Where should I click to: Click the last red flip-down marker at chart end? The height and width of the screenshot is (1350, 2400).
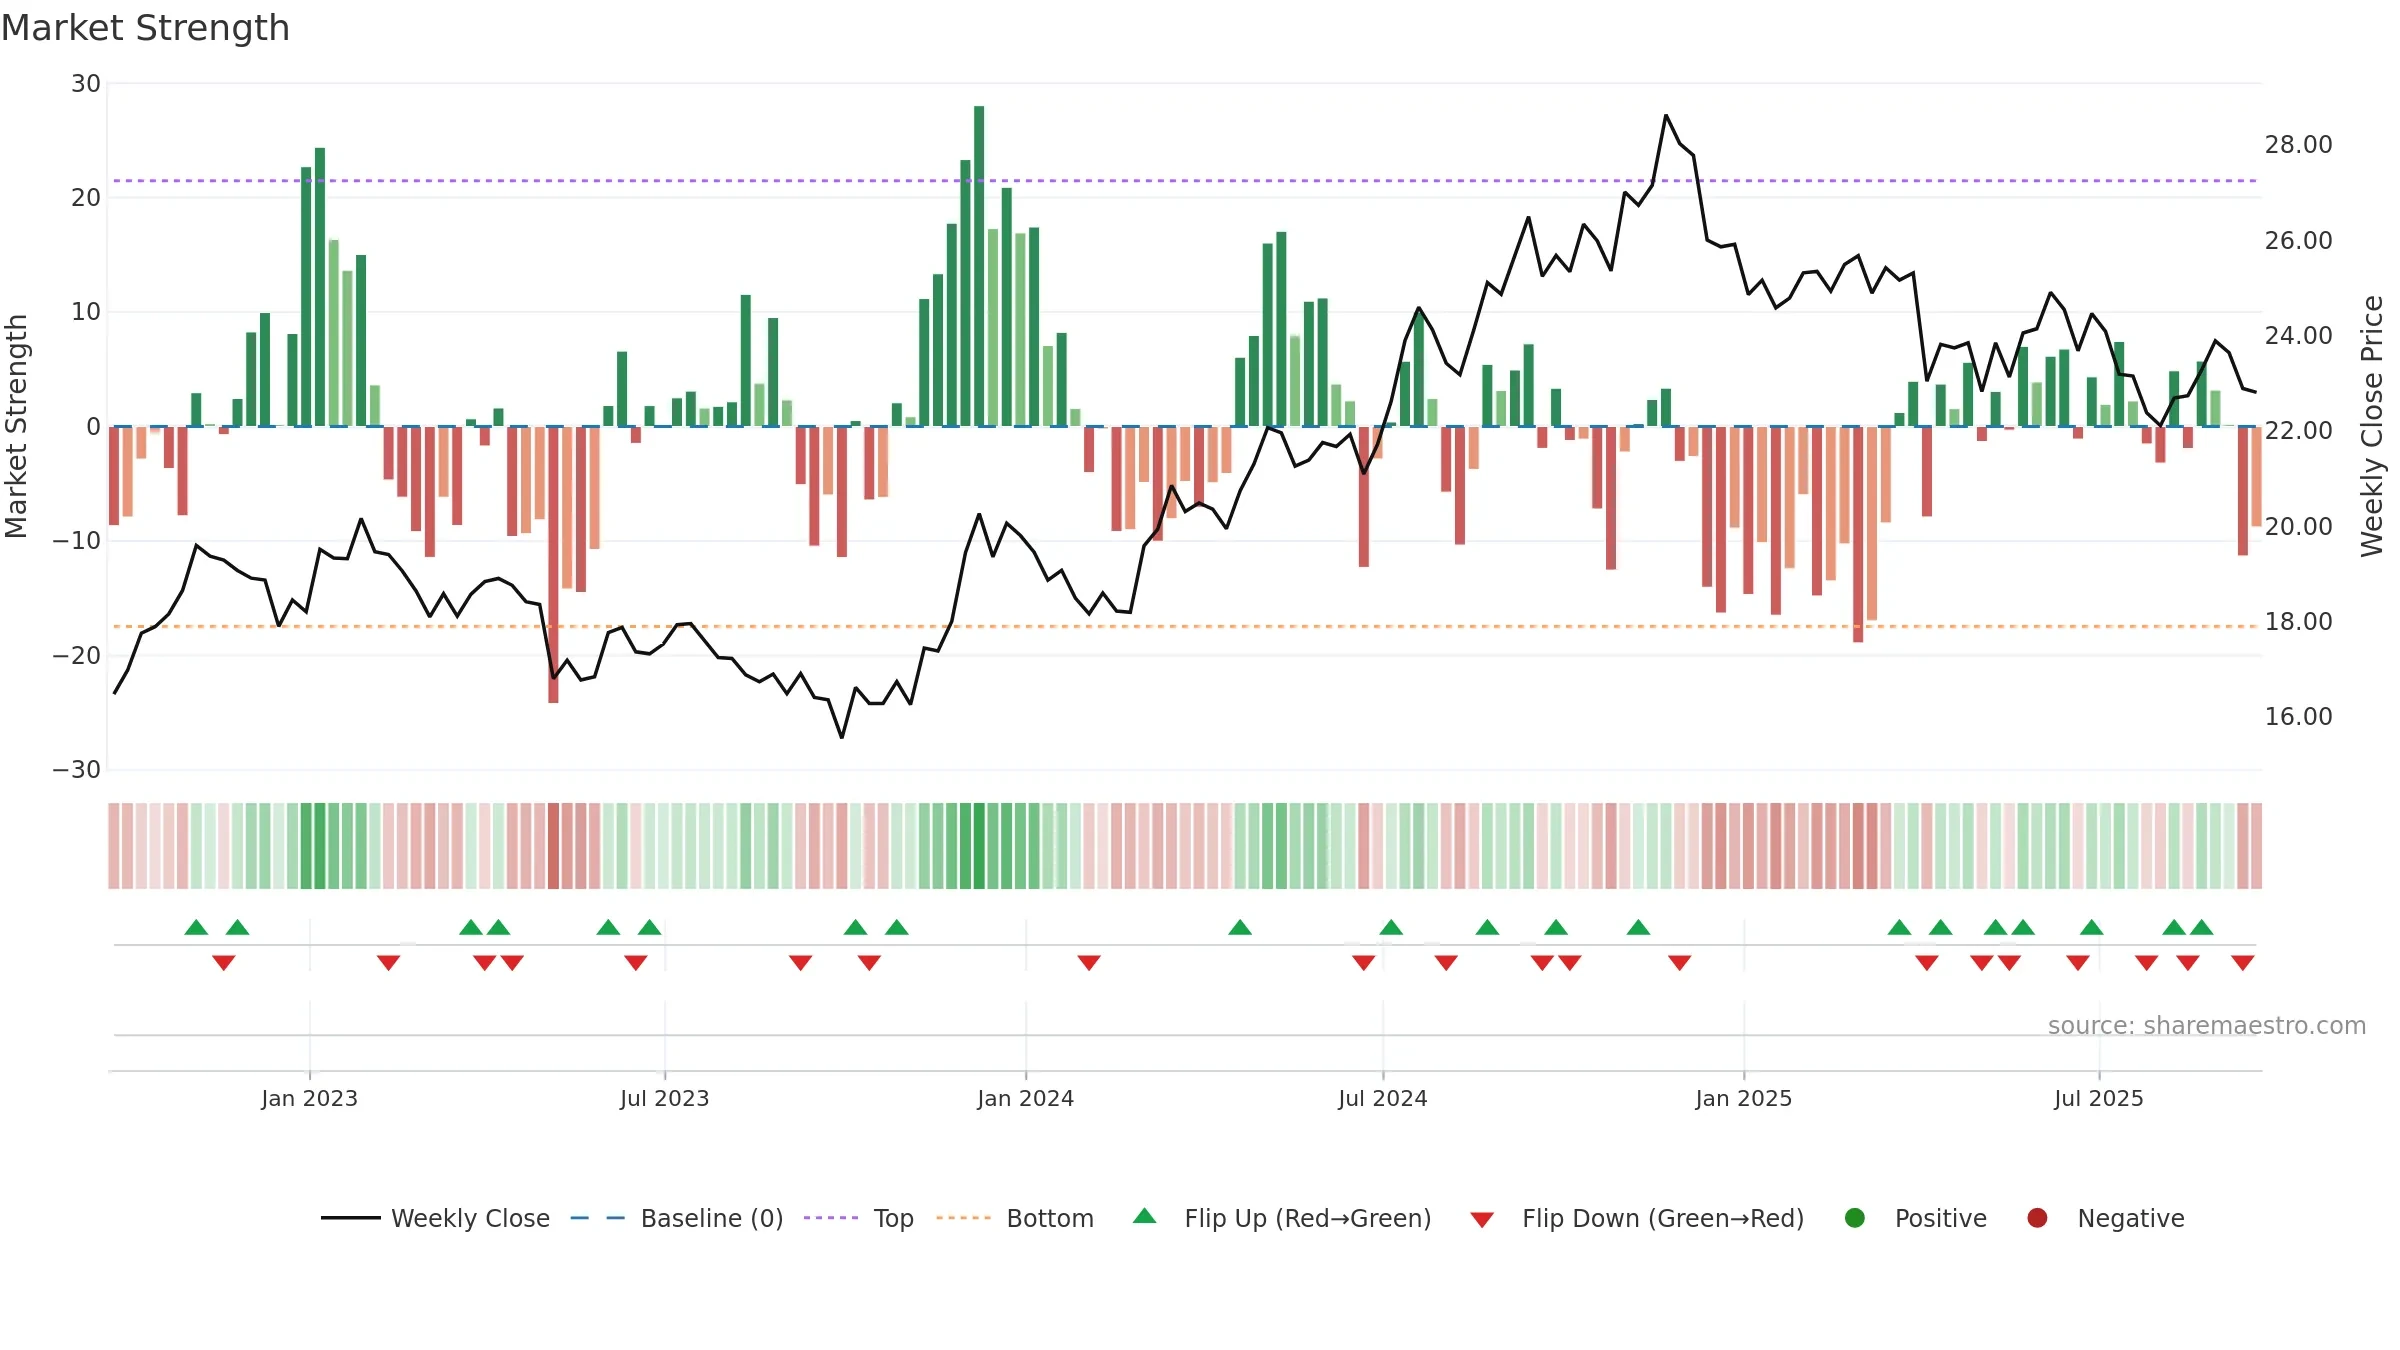2242,962
